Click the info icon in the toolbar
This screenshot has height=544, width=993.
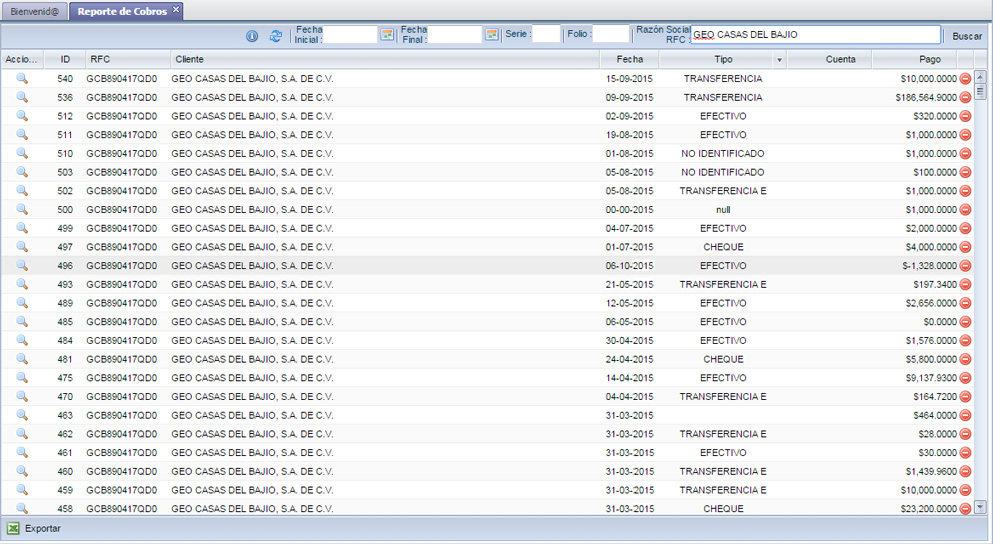(x=252, y=36)
